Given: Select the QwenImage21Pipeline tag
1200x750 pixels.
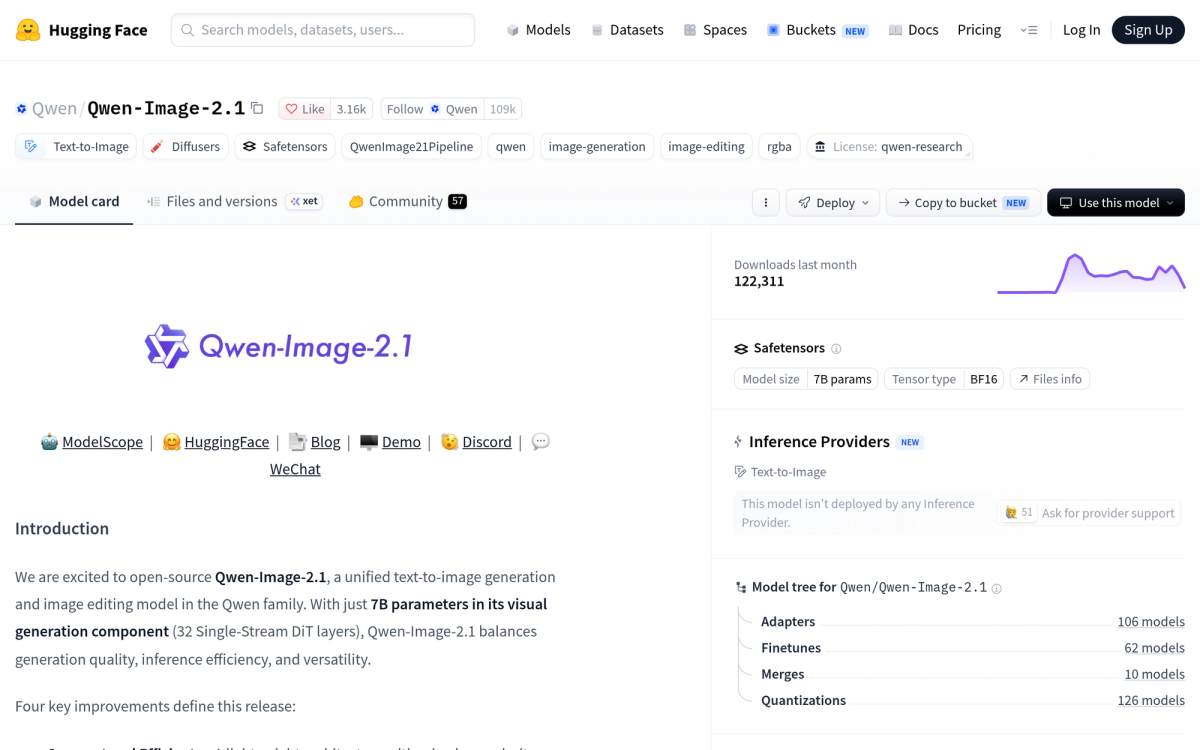Looking at the screenshot, I should [411, 146].
